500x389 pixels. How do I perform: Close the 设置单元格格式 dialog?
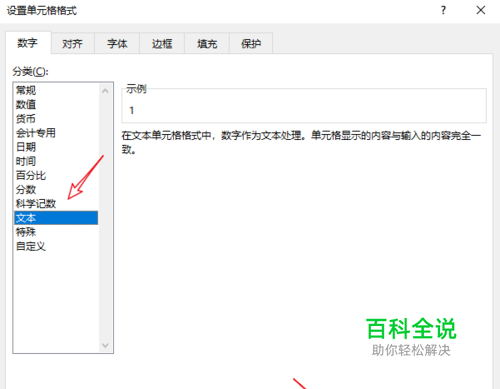pos(481,10)
